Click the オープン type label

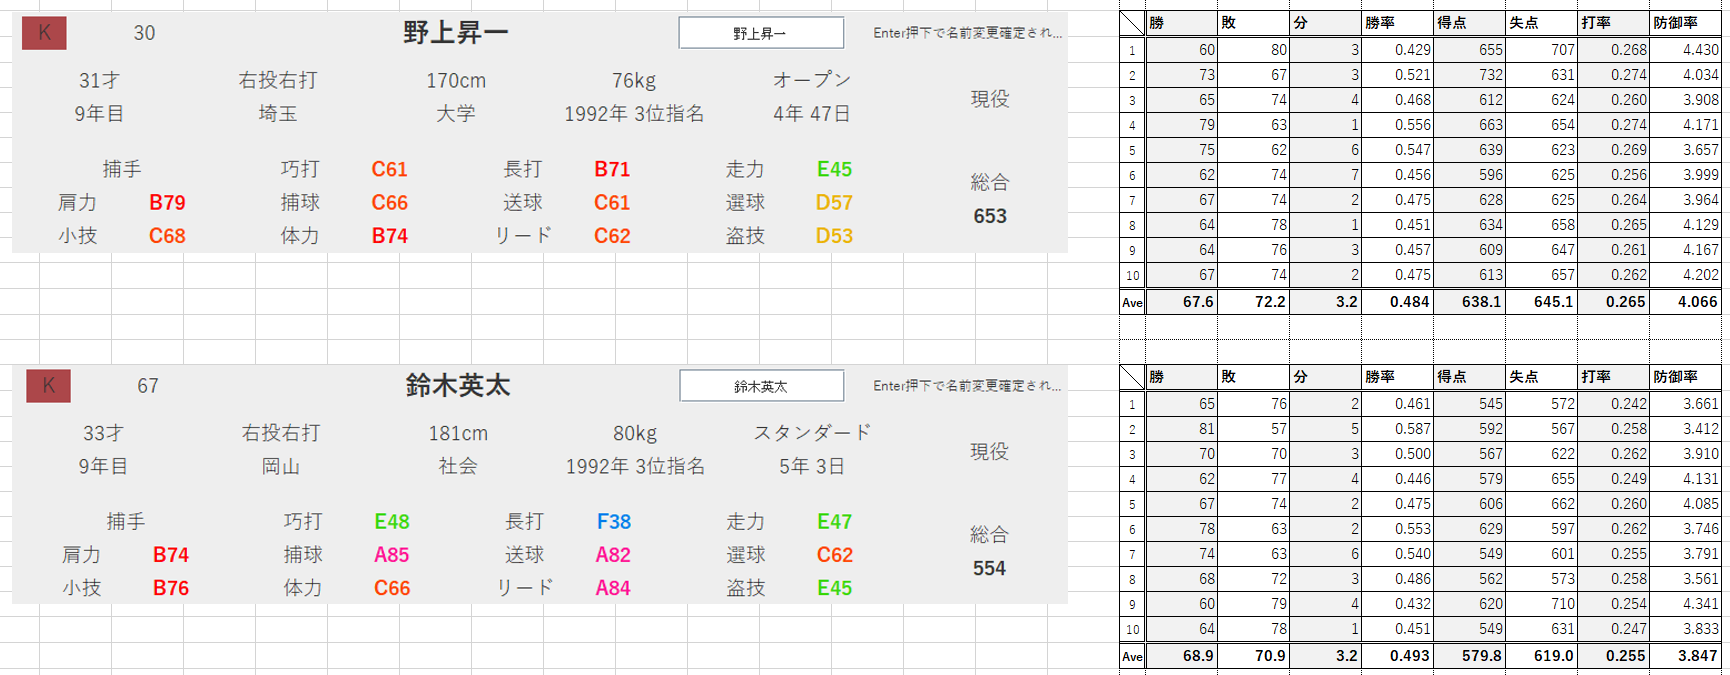coord(812,80)
